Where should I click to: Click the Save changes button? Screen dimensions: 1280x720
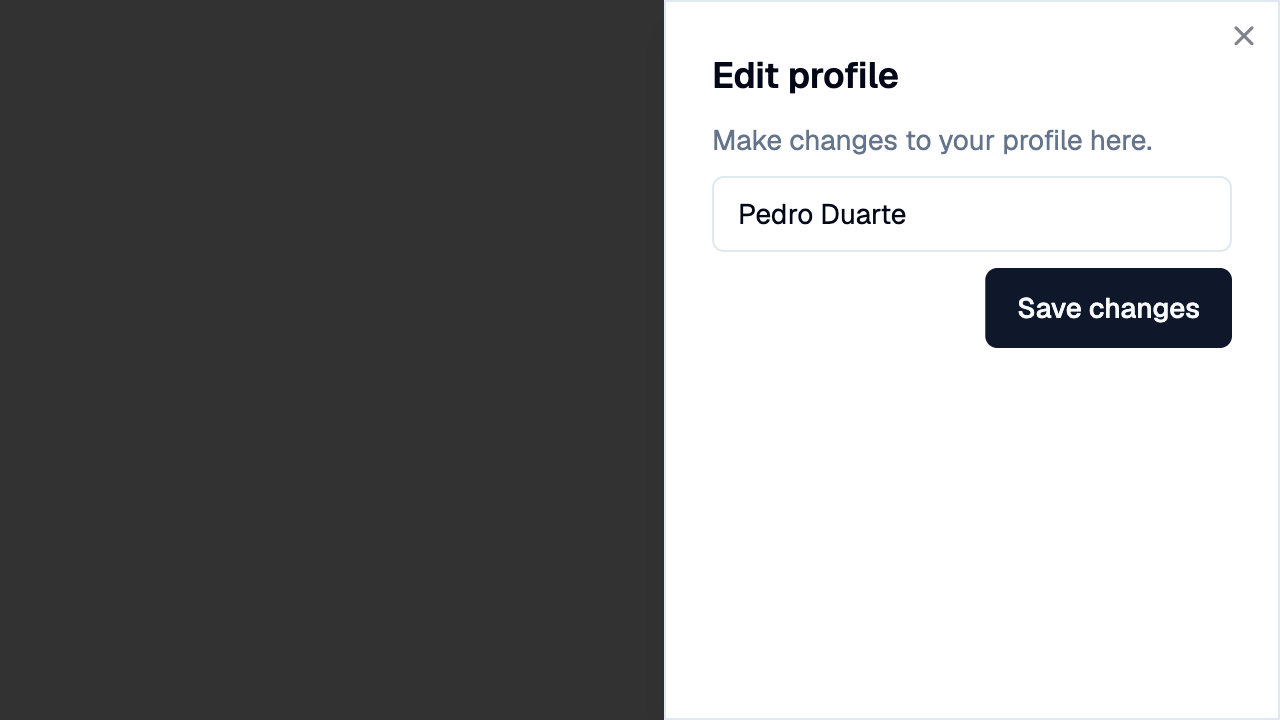pos(1108,308)
